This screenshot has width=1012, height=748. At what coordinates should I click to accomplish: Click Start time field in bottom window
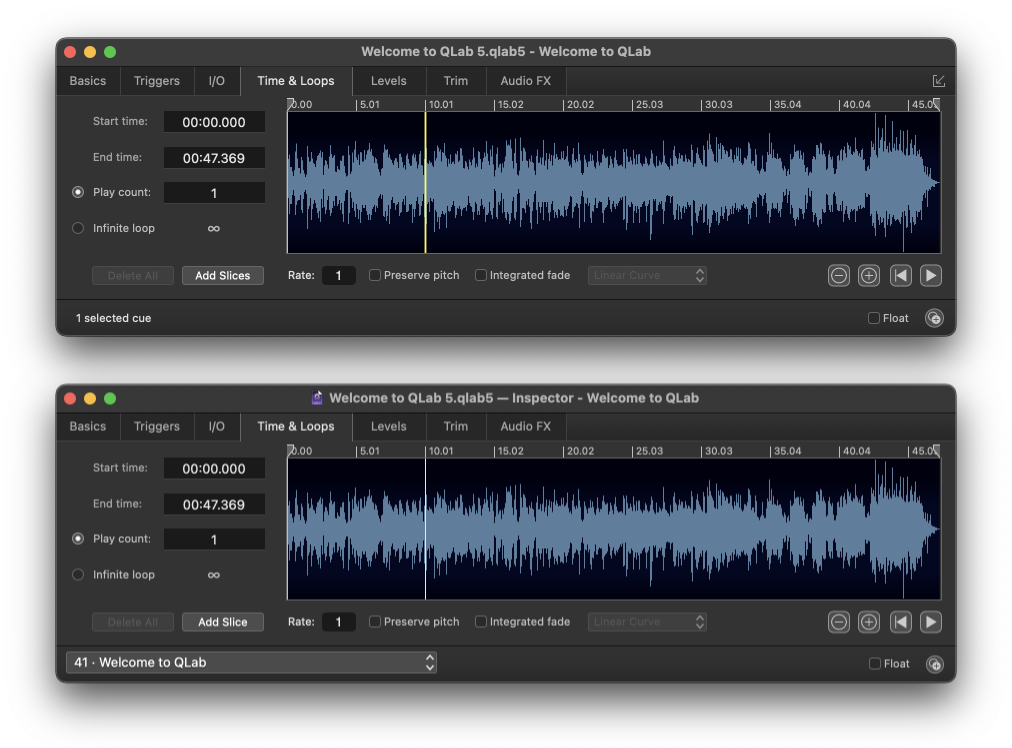[x=214, y=469]
